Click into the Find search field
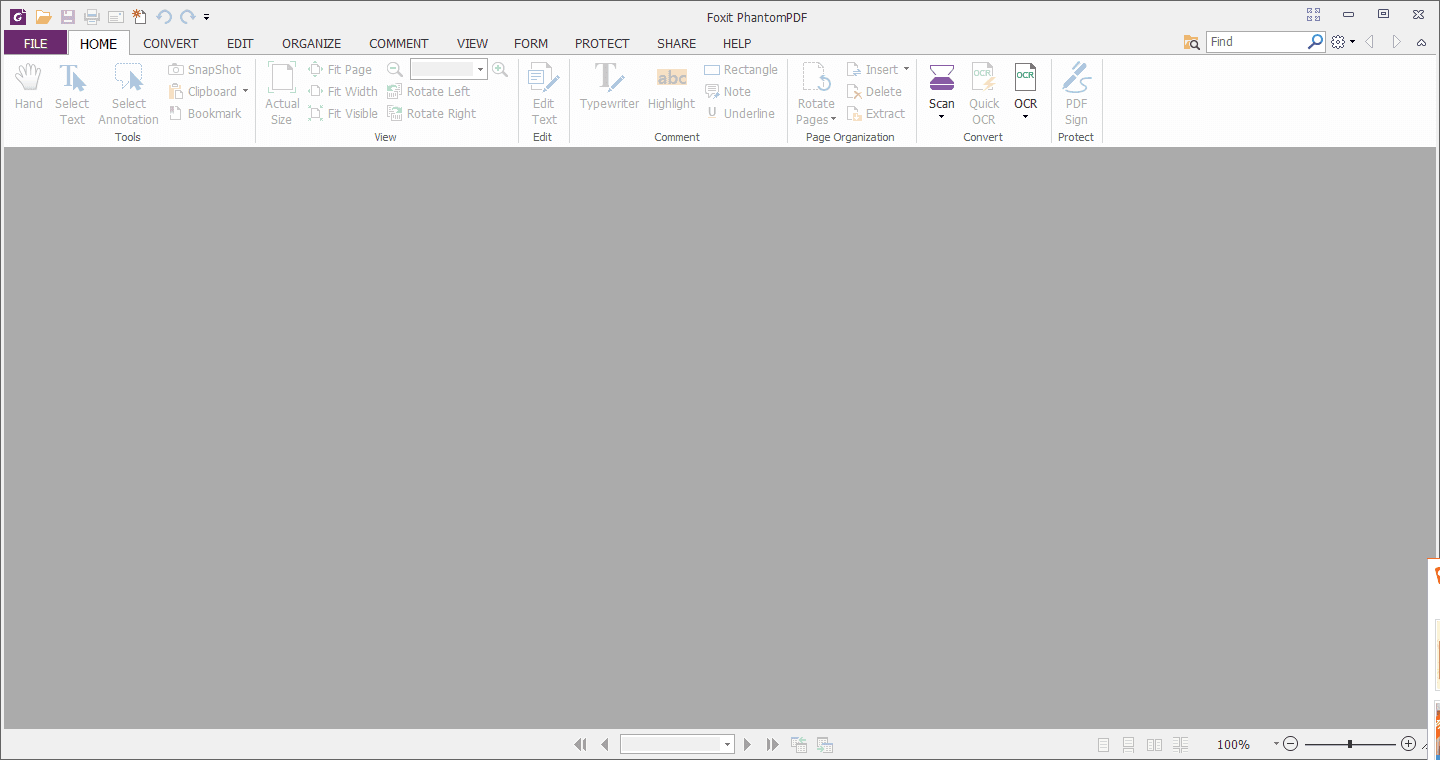 point(1256,42)
